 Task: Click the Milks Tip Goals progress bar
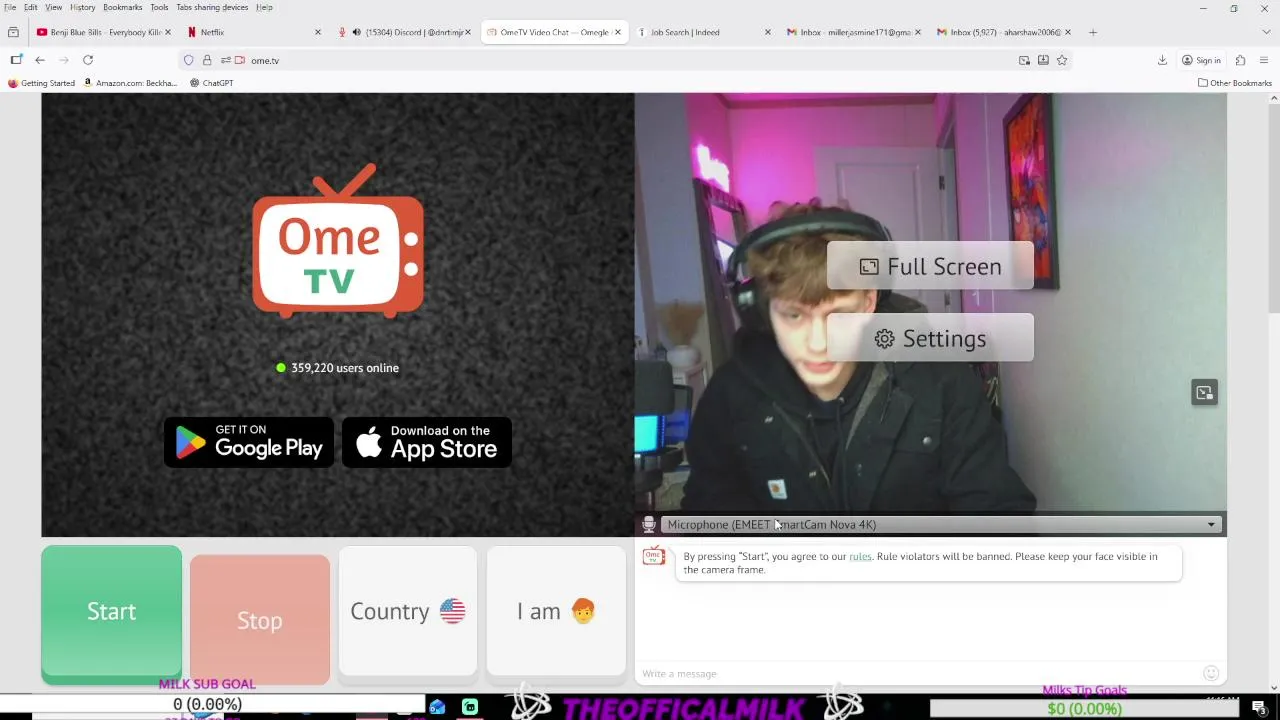(x=1084, y=709)
